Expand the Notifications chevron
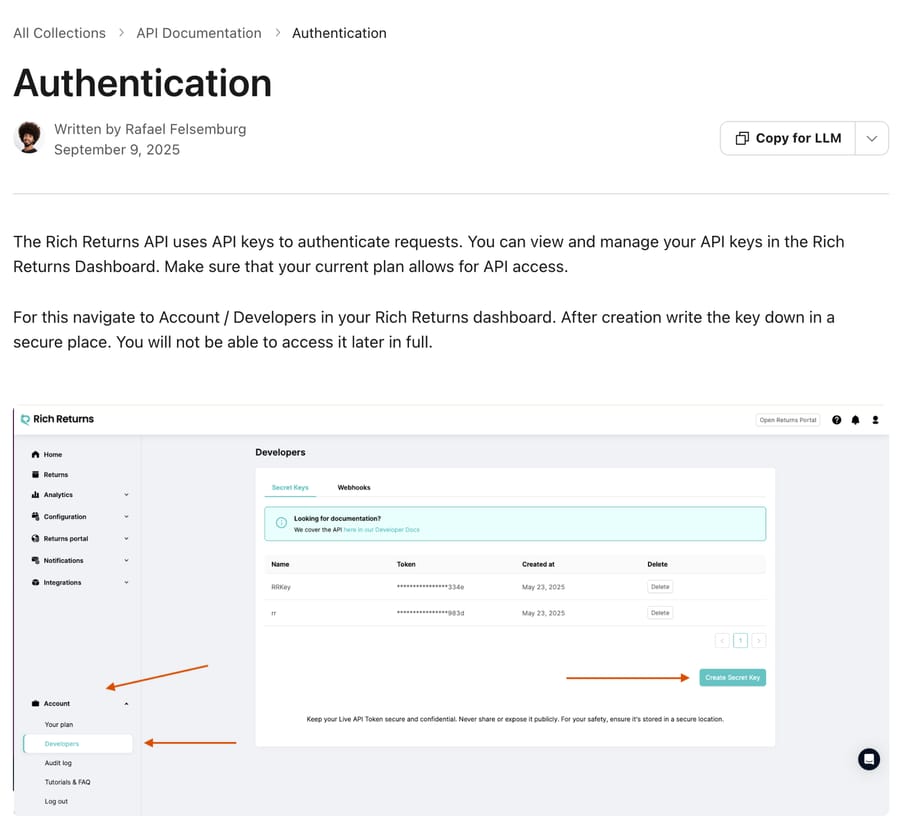The height and width of the screenshot is (829, 900). (x=126, y=560)
